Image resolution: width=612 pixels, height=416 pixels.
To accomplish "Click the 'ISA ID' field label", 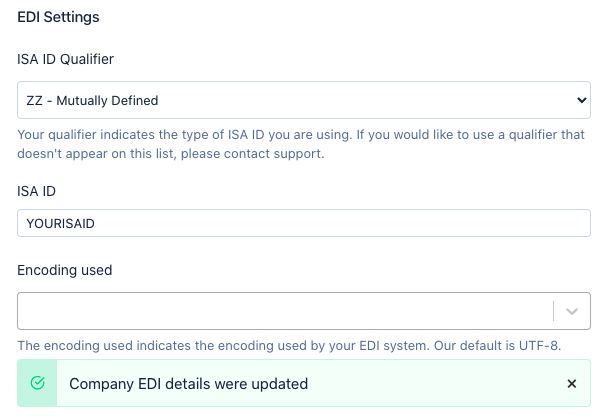I will (36, 191).
